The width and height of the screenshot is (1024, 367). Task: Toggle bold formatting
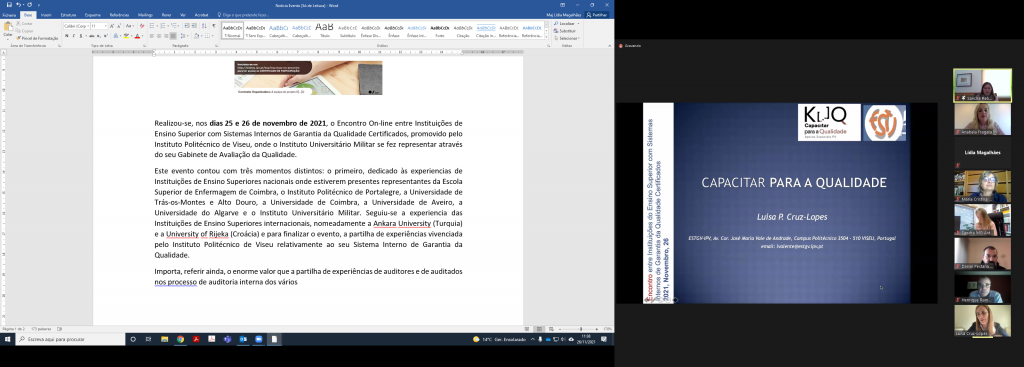tap(67, 36)
